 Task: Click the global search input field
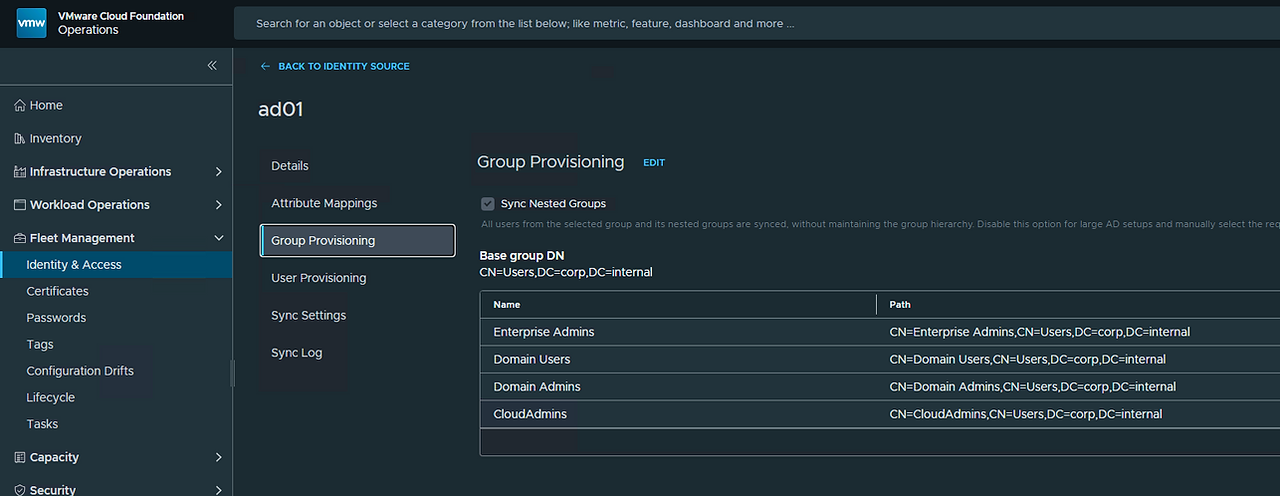click(x=757, y=23)
